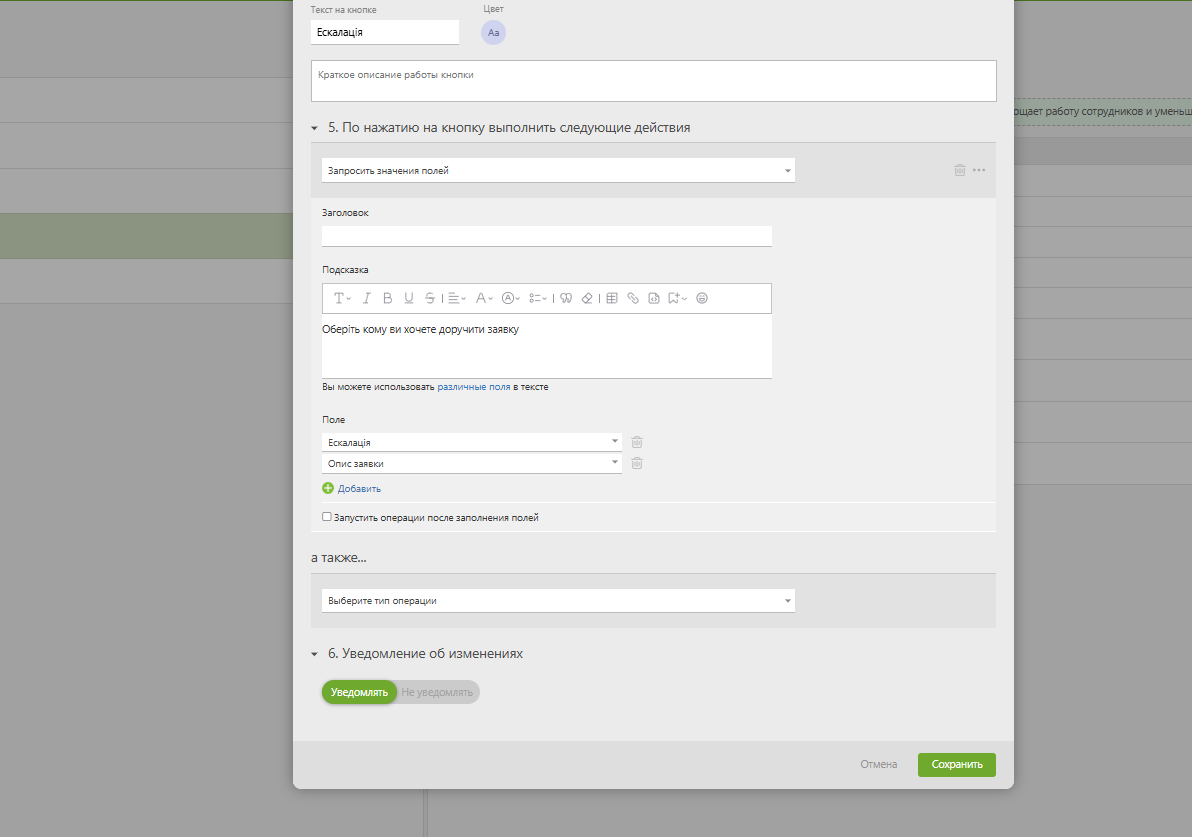Open 'Выберите тип операции' dropdown
The height and width of the screenshot is (837, 1192).
pos(558,601)
